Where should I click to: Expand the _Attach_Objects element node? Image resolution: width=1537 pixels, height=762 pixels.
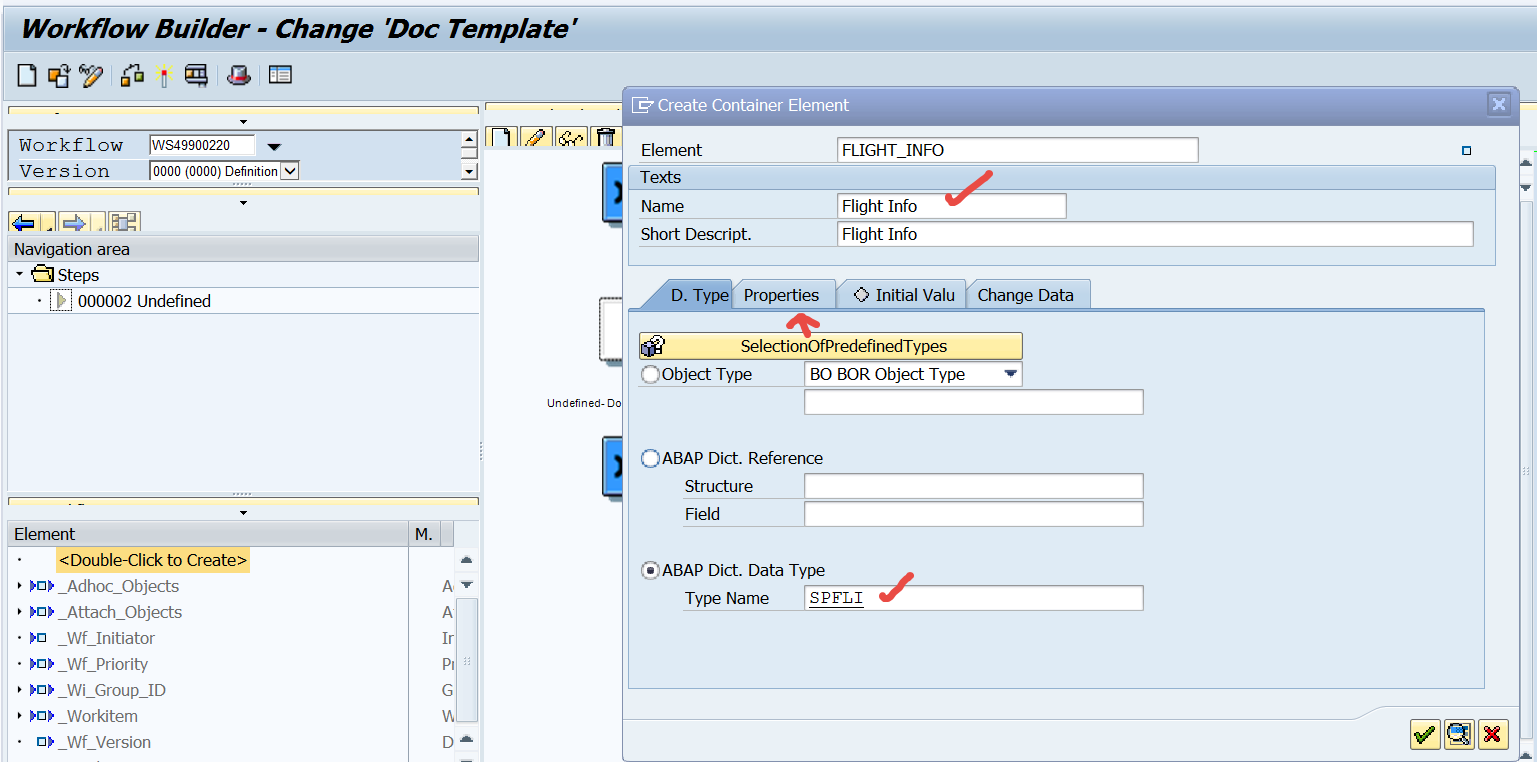(19, 612)
